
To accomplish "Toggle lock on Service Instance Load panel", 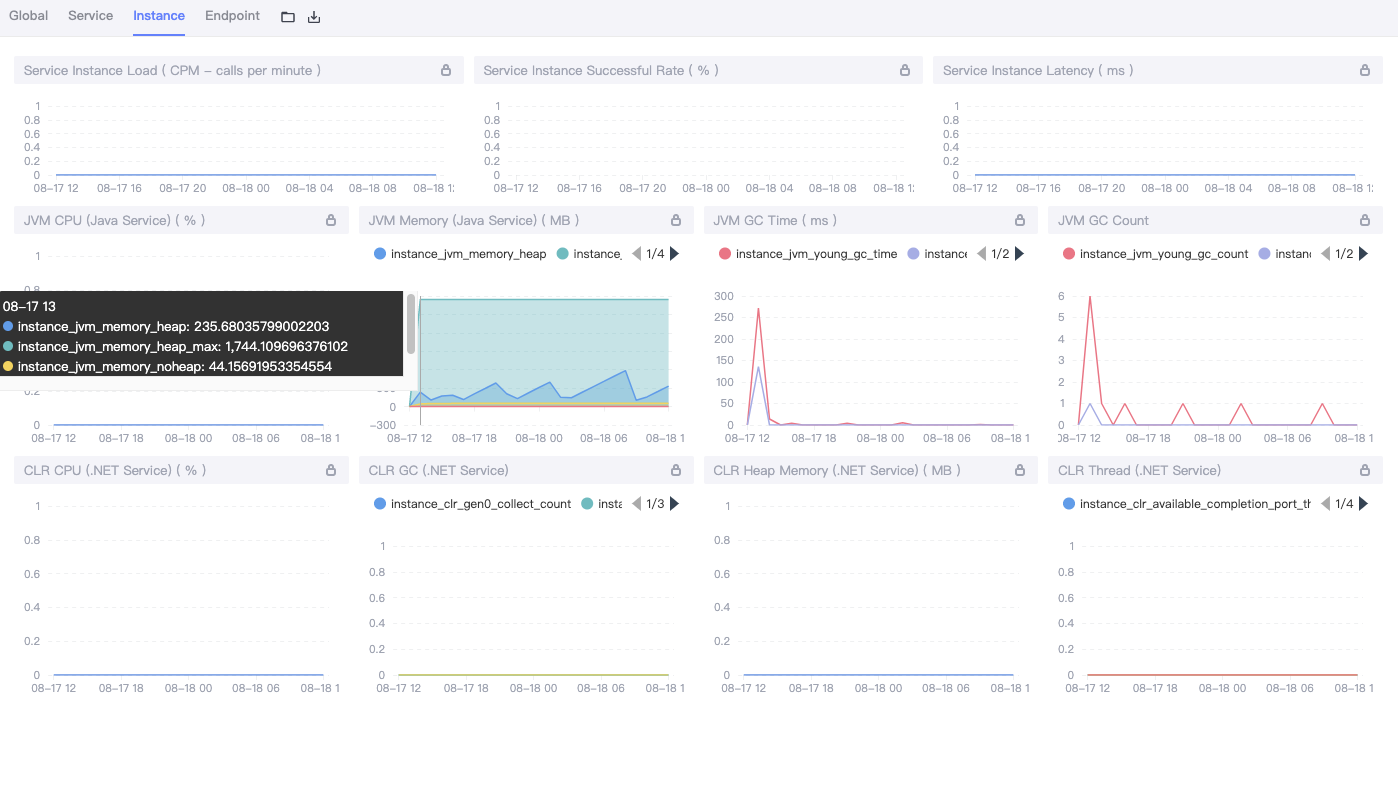I will click(x=446, y=70).
